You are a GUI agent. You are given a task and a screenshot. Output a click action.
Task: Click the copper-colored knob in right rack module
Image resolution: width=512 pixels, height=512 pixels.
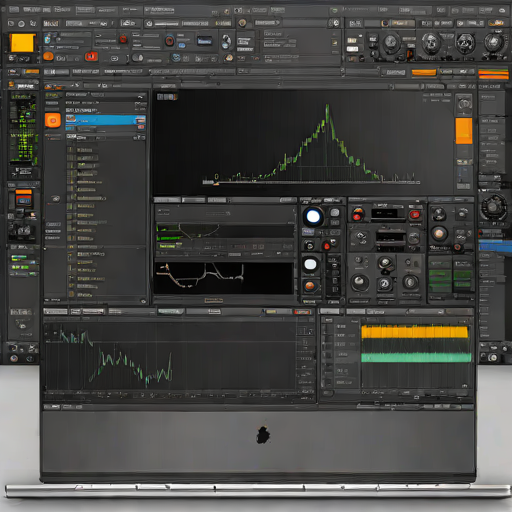439,234
